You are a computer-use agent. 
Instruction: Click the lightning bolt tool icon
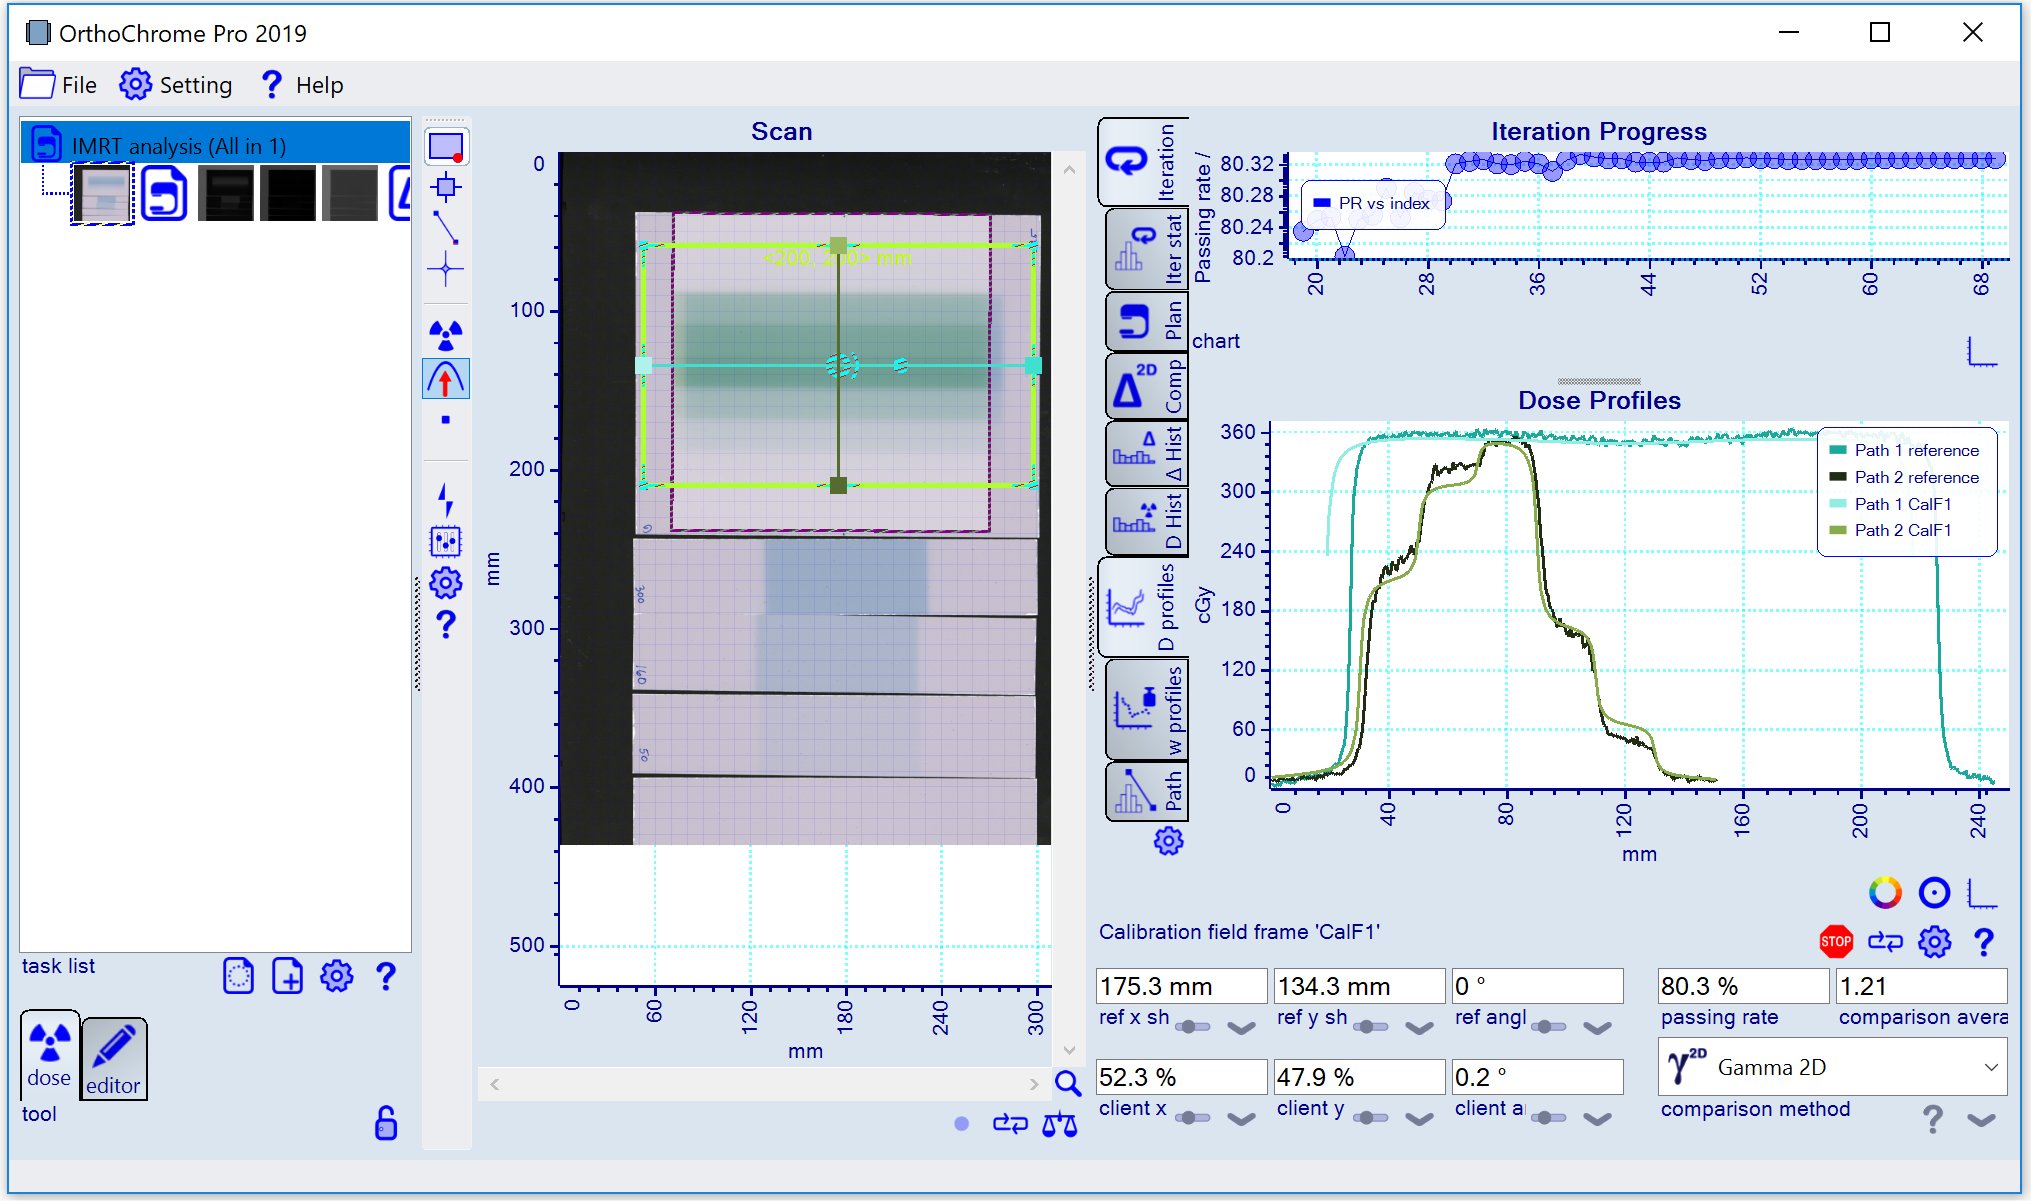click(x=446, y=499)
